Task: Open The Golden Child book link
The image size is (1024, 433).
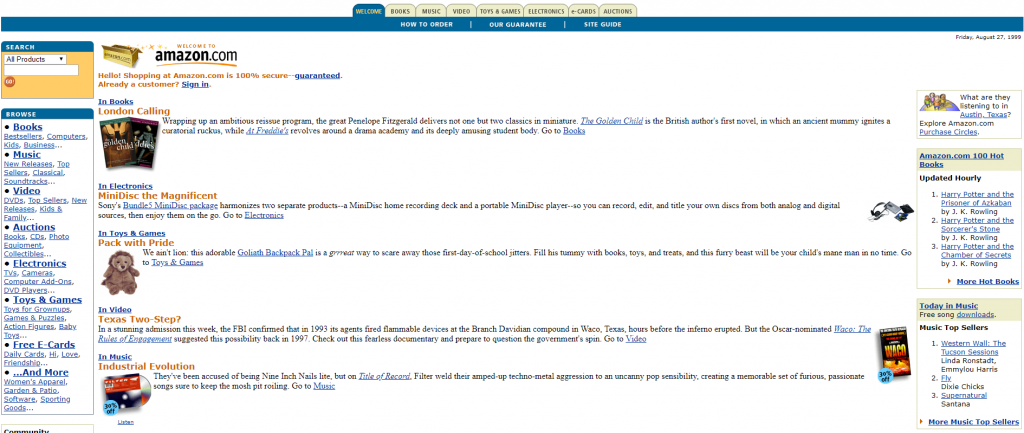Action: click(612, 121)
